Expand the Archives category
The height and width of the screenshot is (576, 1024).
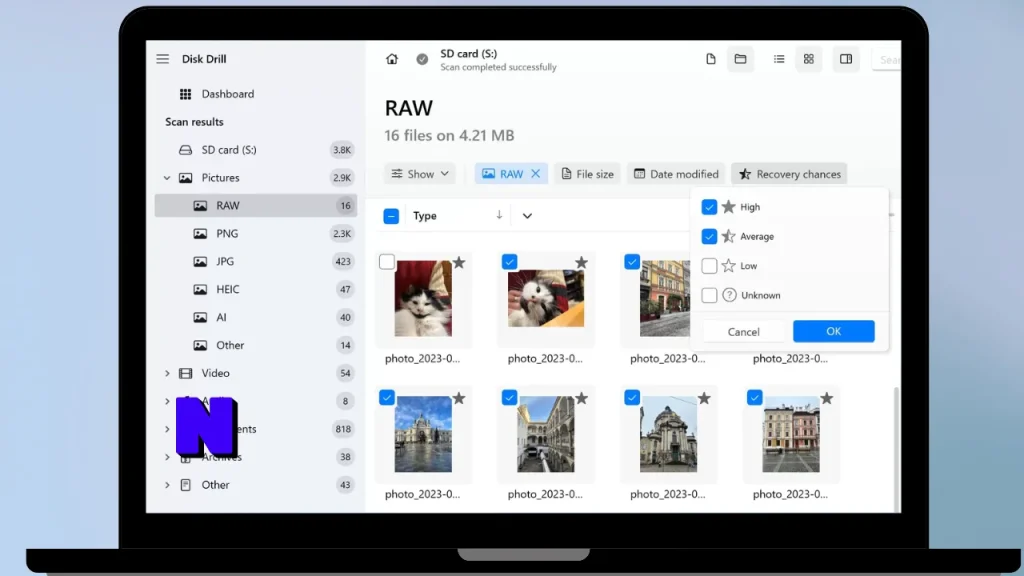[167, 457]
